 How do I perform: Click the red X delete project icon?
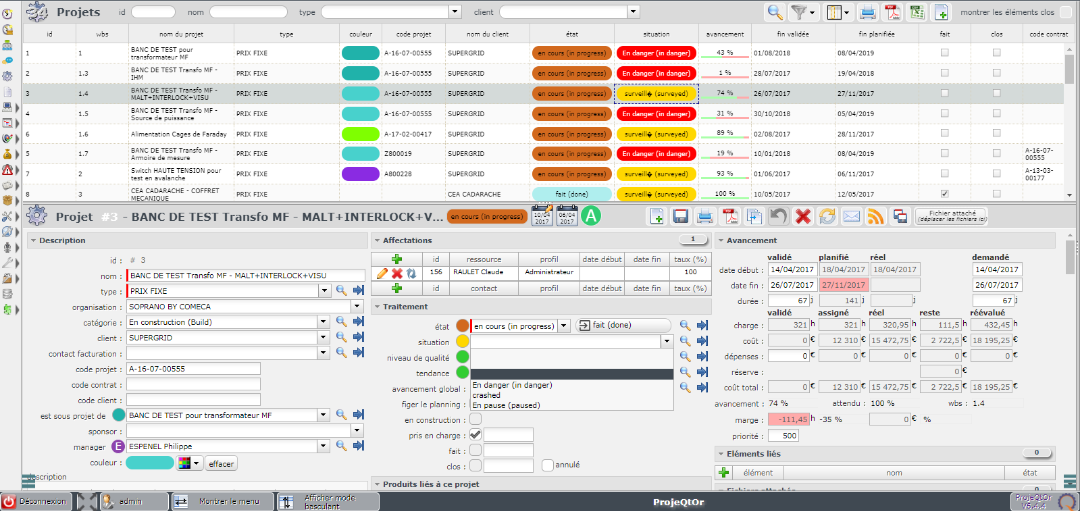coord(802,216)
